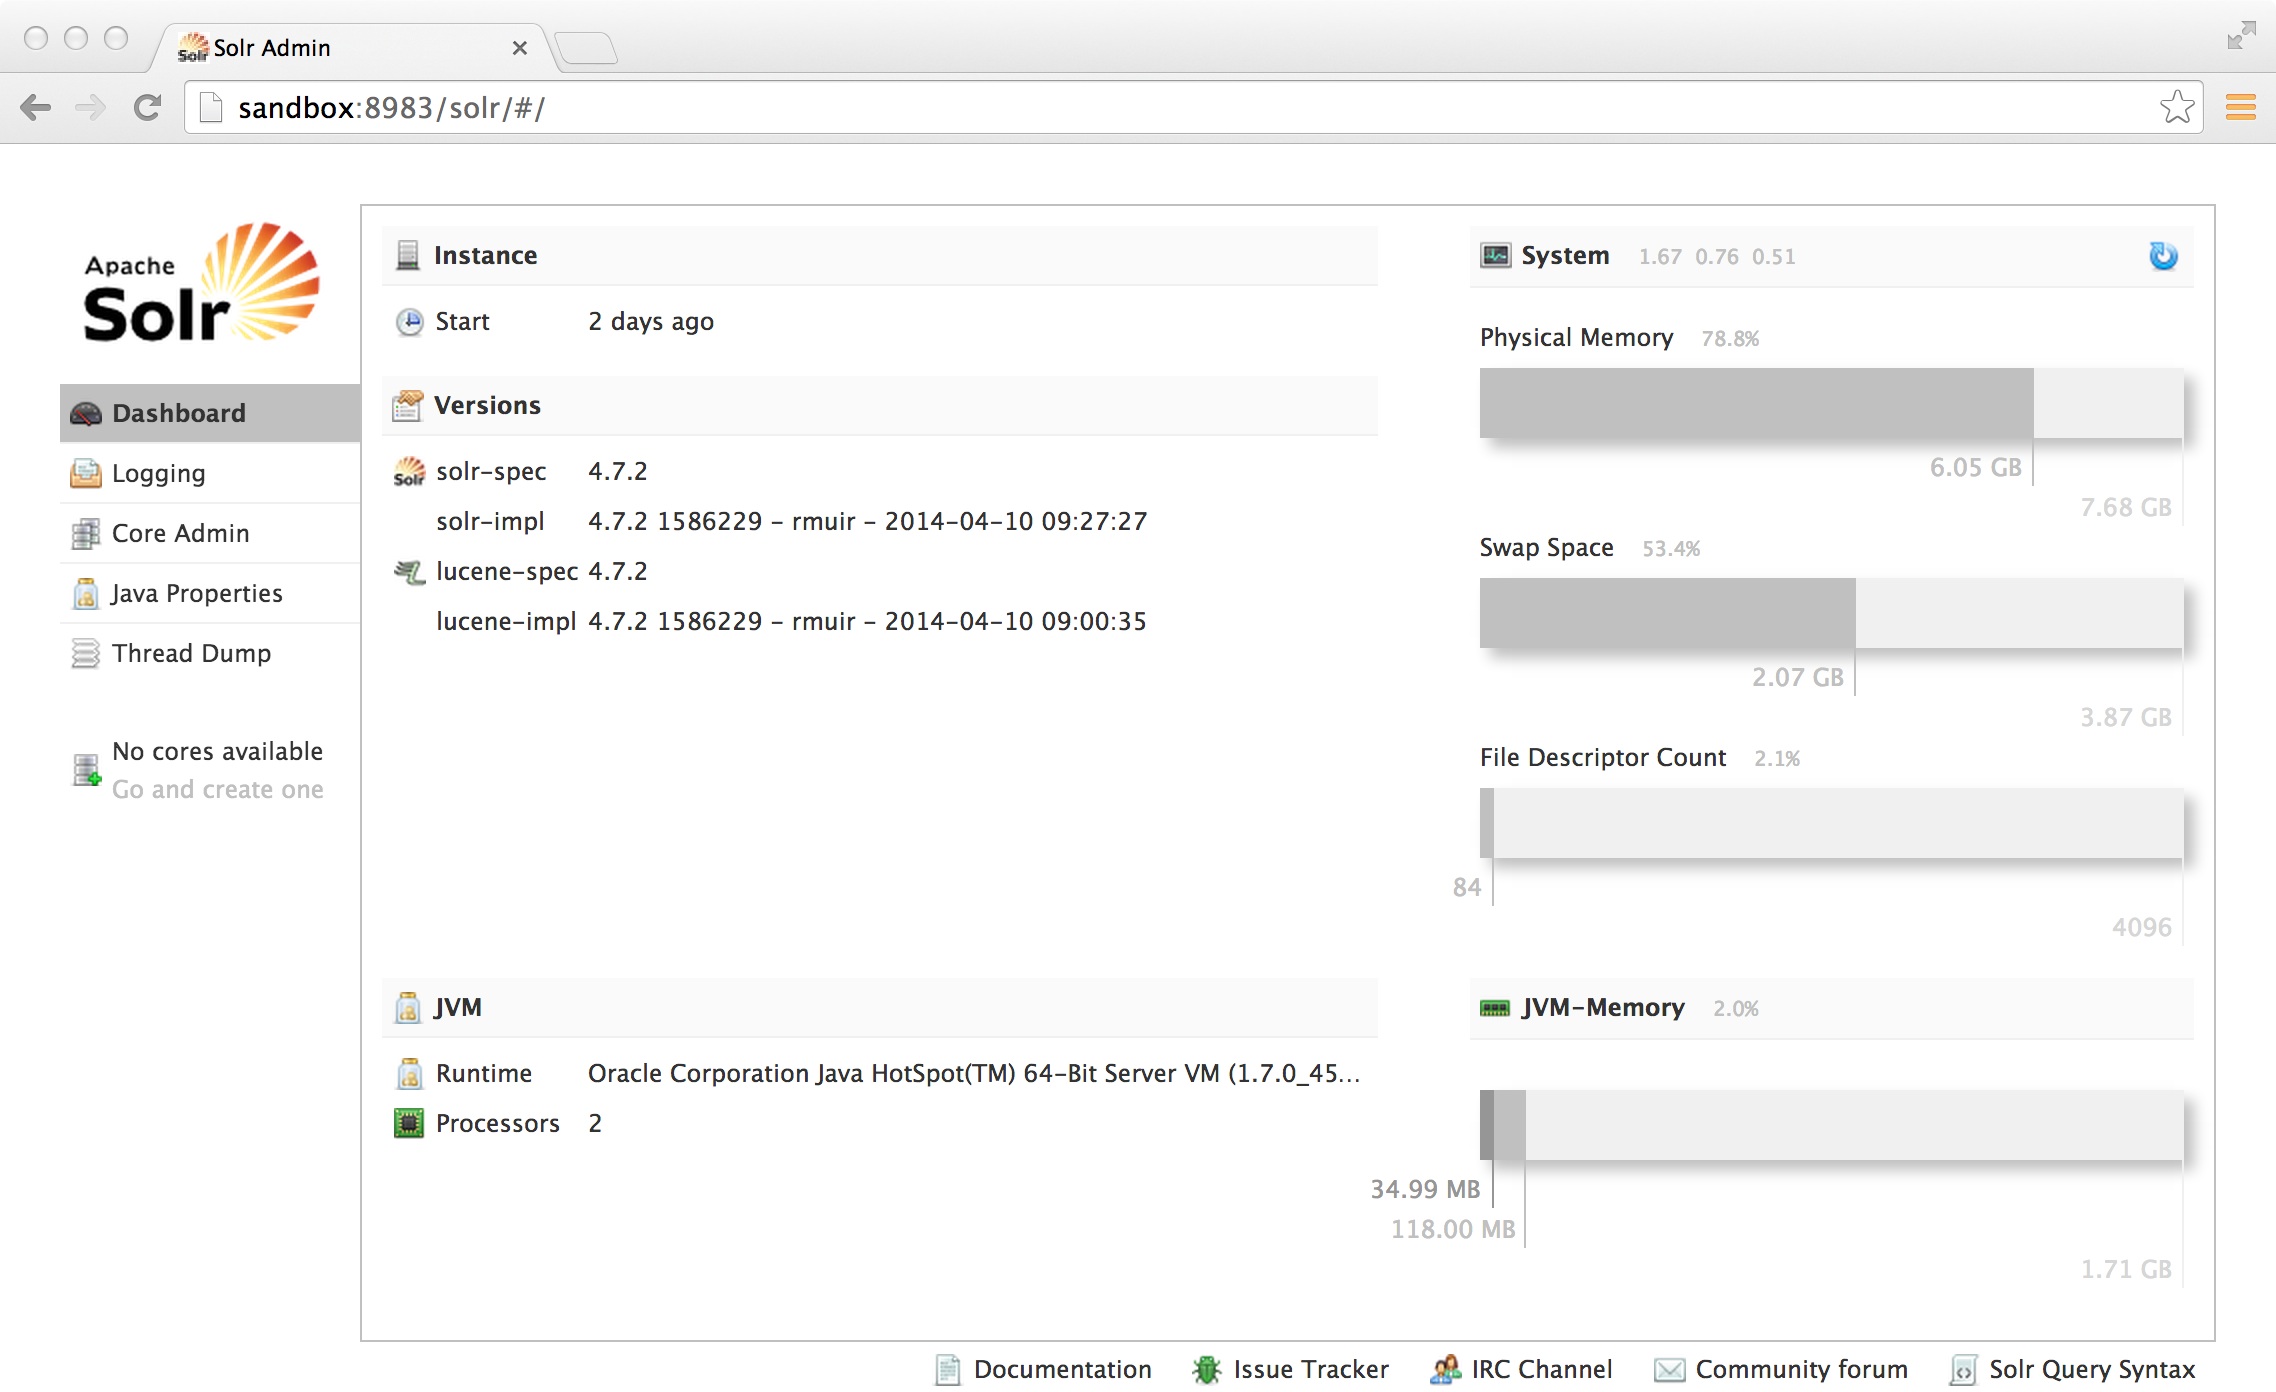This screenshot has height=1392, width=2276.
Task: Open the Chrome hamburger menu
Action: pos(2240,107)
